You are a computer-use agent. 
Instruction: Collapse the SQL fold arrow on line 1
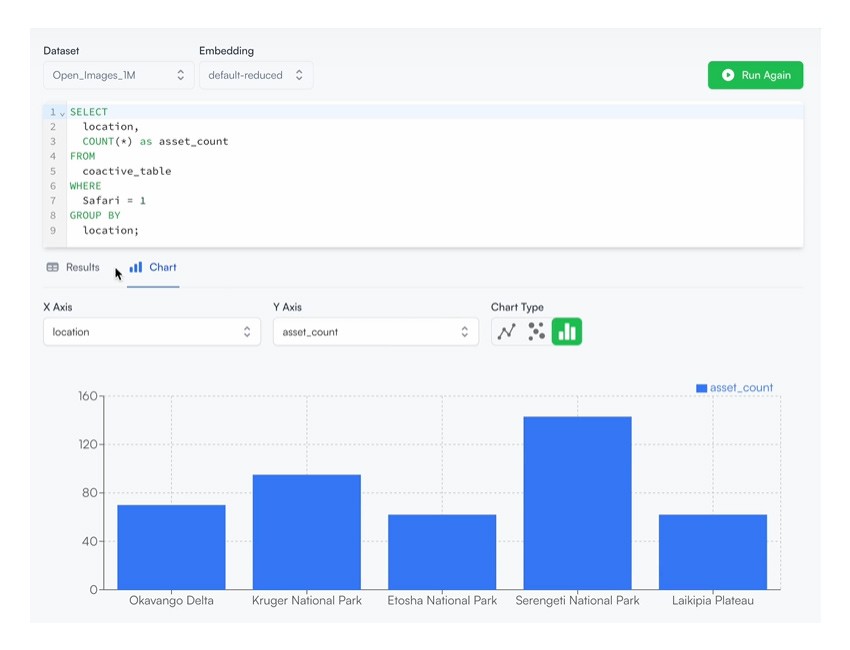click(62, 113)
